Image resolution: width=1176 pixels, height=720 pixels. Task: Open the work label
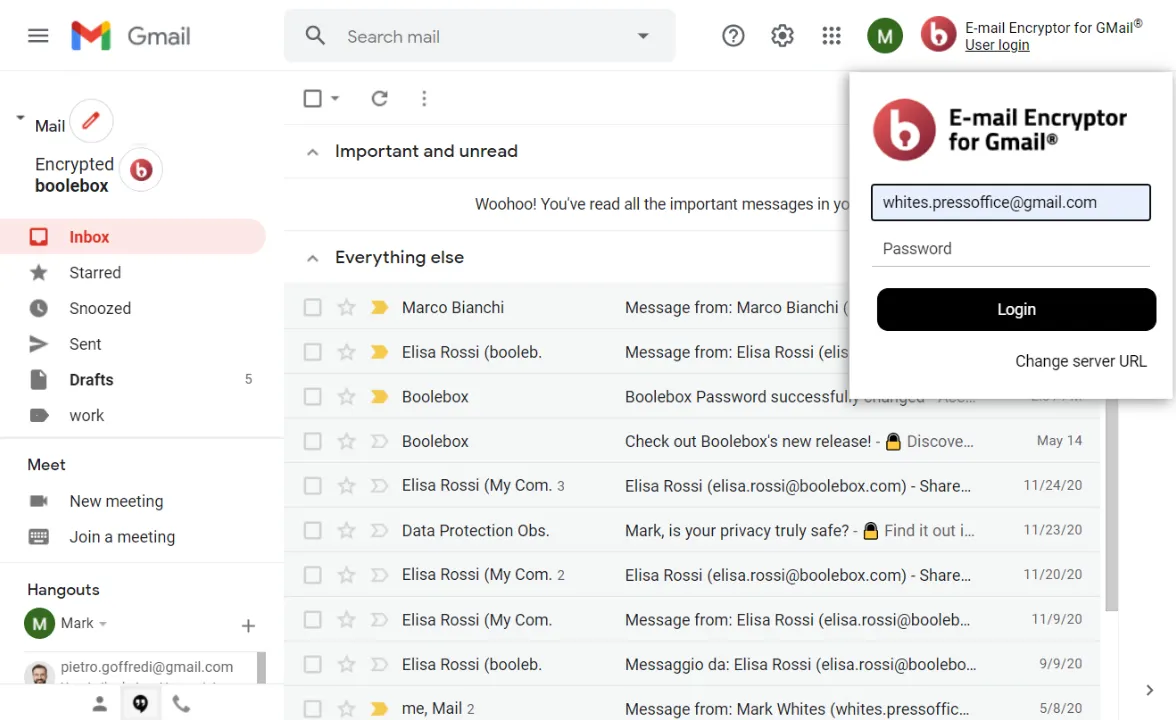[x=133, y=415]
